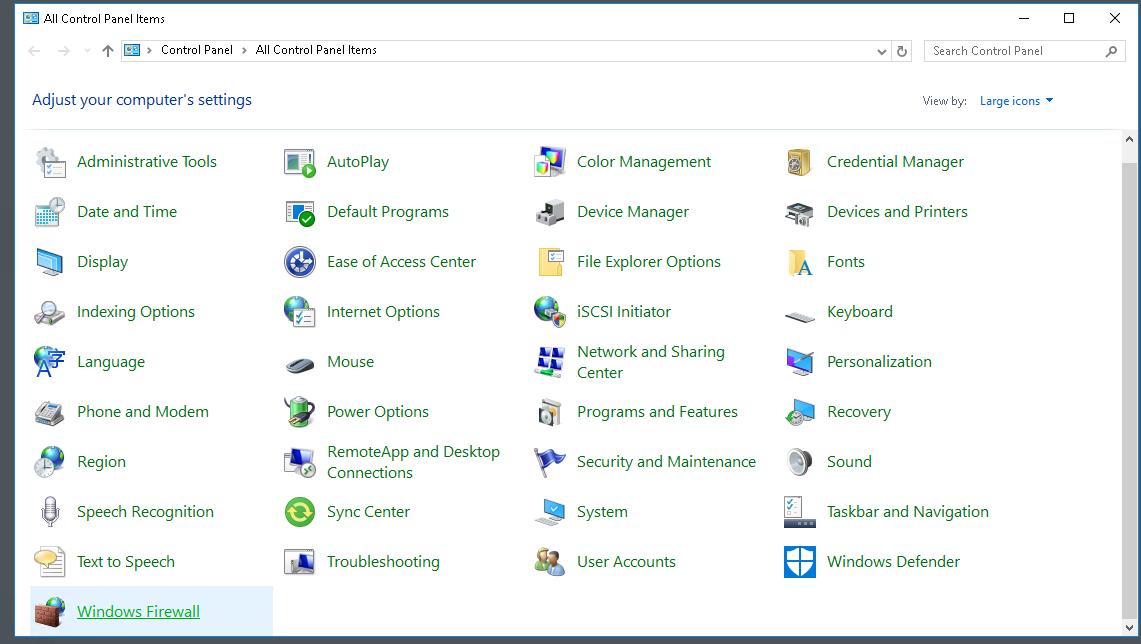Expand chevron after Control Panel in breadcrumb
1141x644 pixels.
click(244, 50)
